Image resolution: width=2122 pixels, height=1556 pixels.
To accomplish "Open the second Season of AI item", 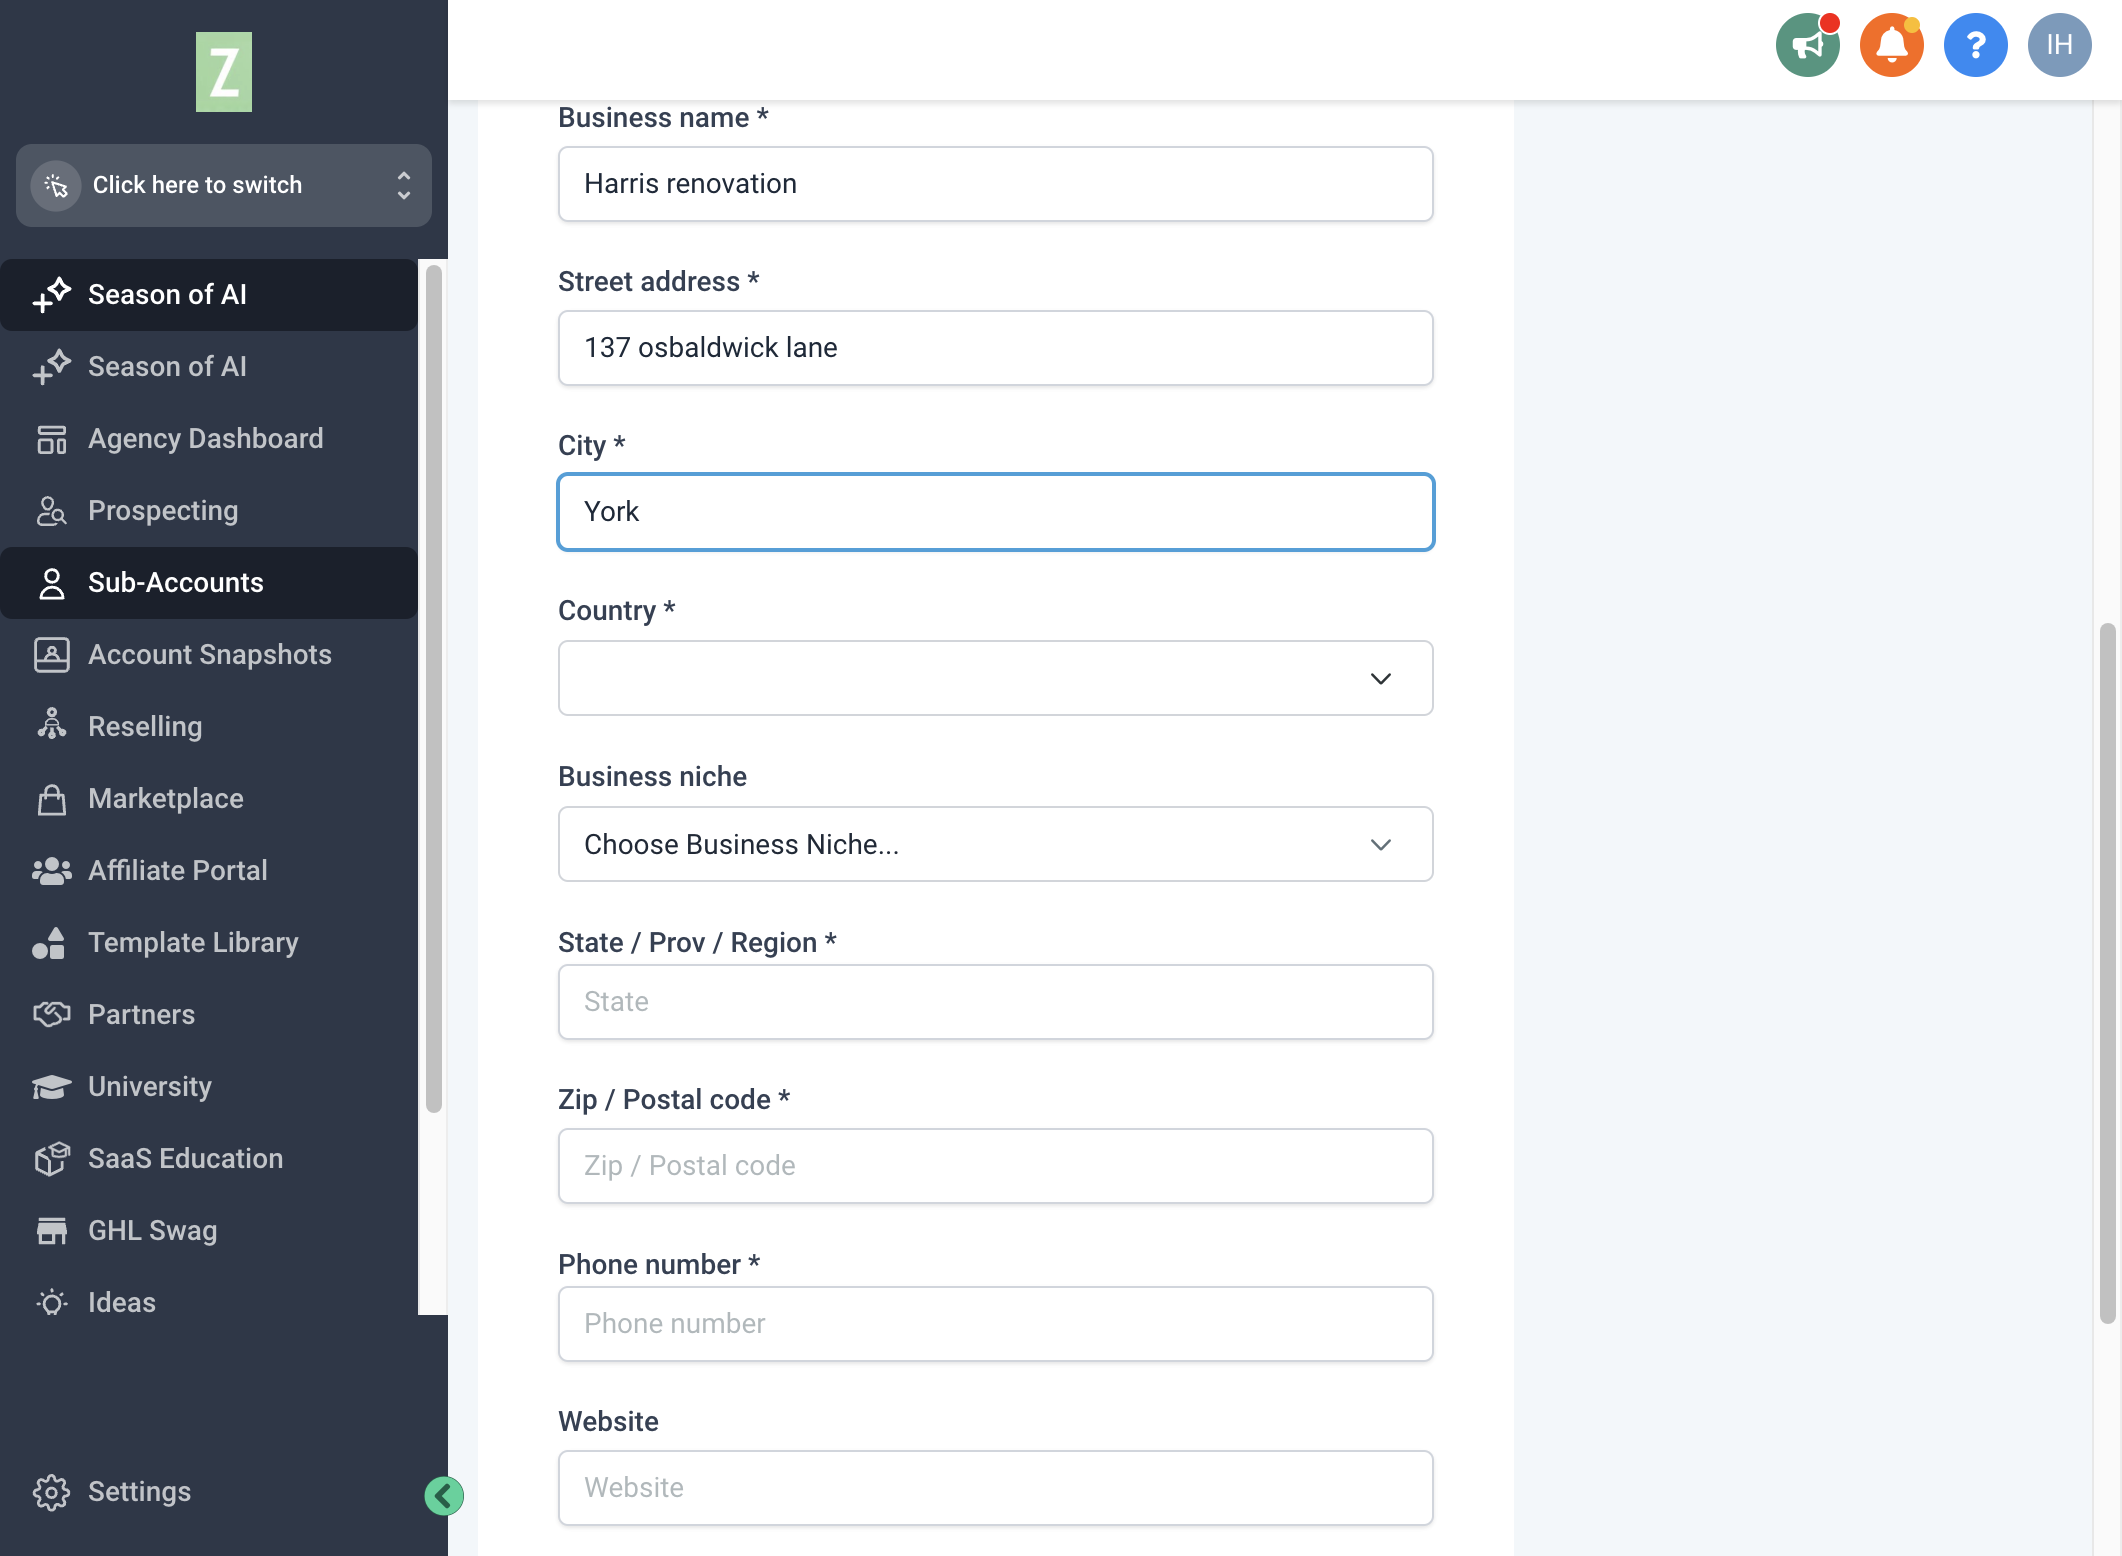I will pos(209,367).
